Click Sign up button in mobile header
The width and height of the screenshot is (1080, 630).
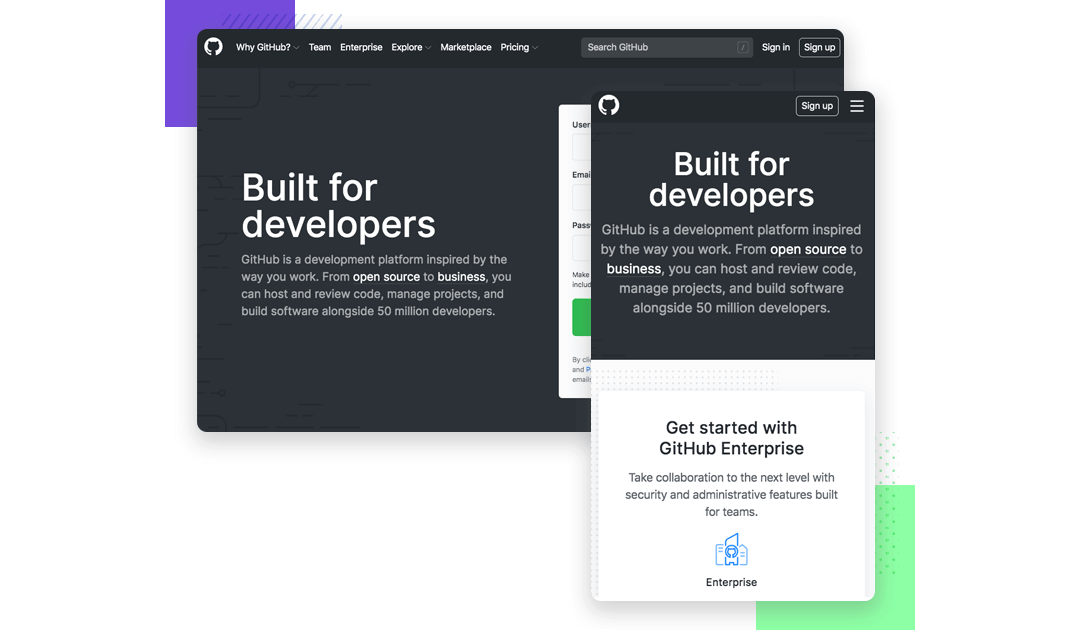click(817, 106)
